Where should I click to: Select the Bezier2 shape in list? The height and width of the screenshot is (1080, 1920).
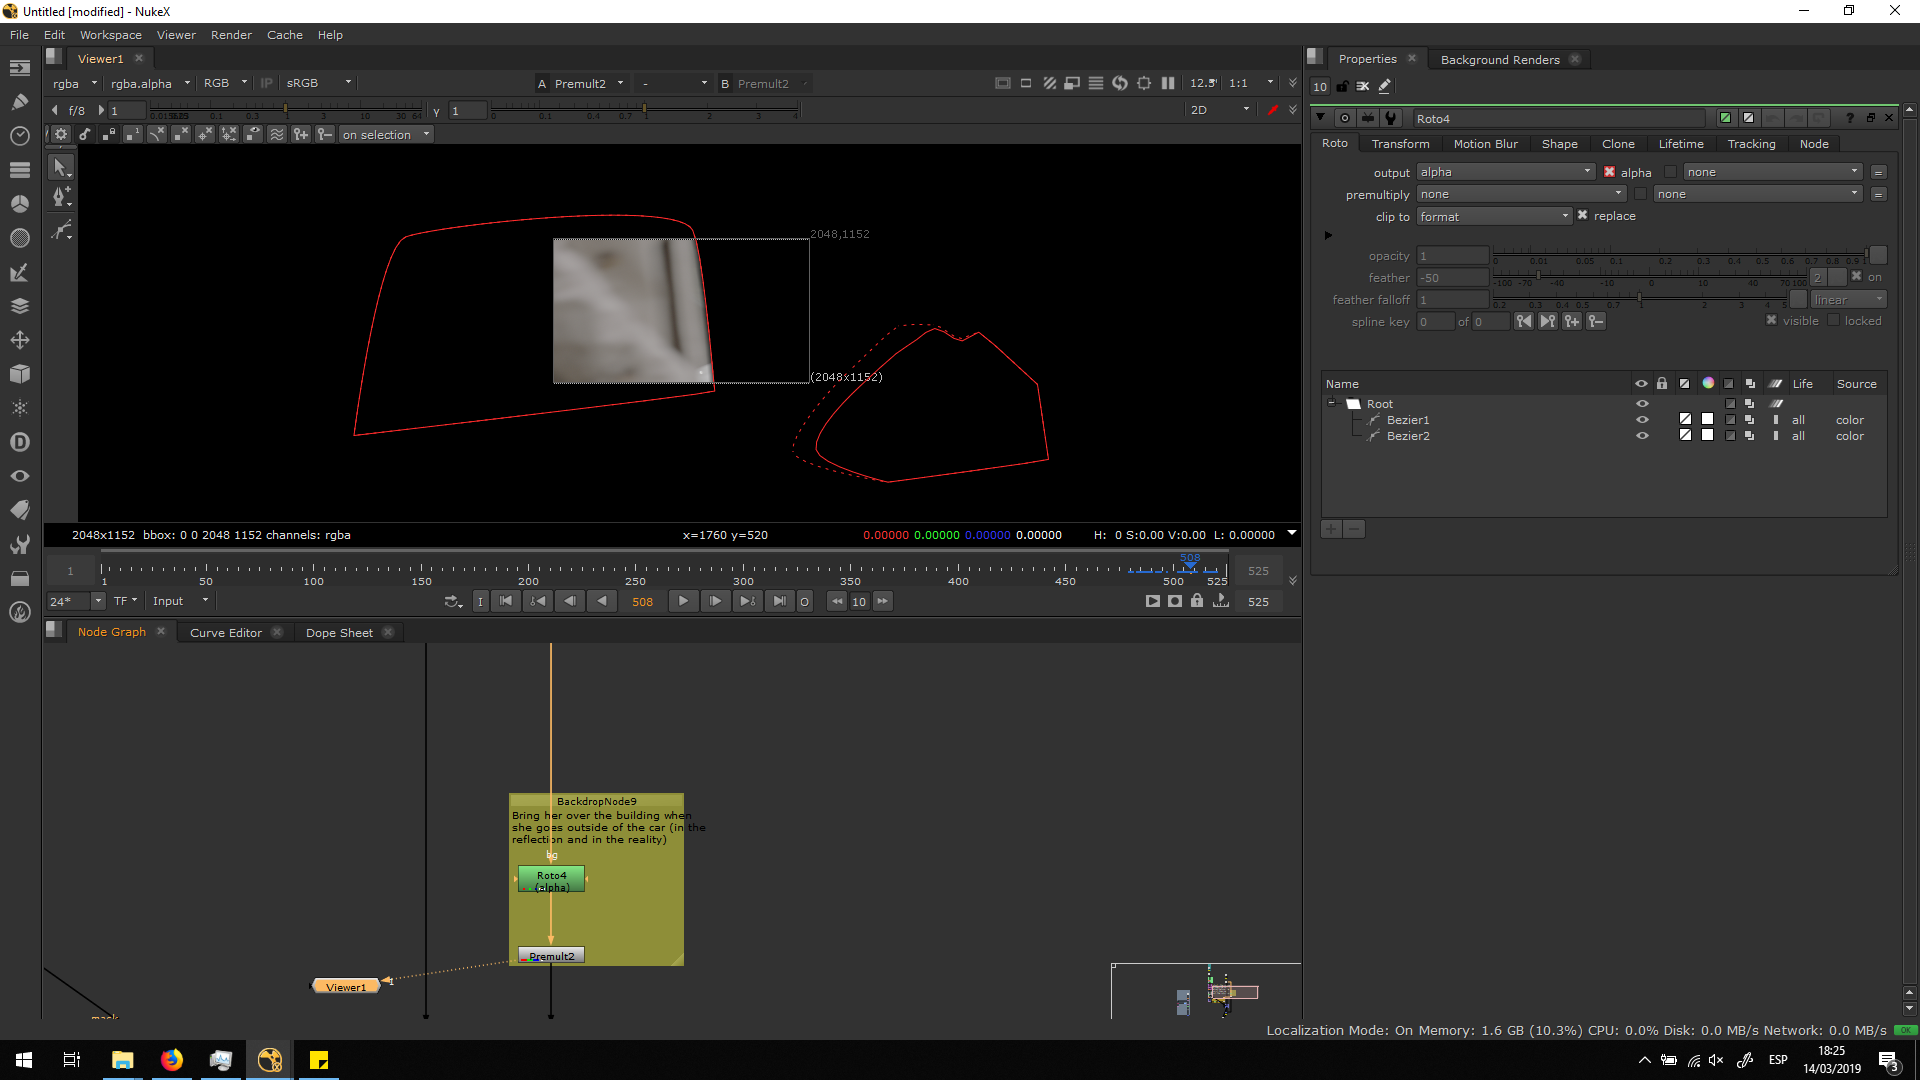(1408, 436)
